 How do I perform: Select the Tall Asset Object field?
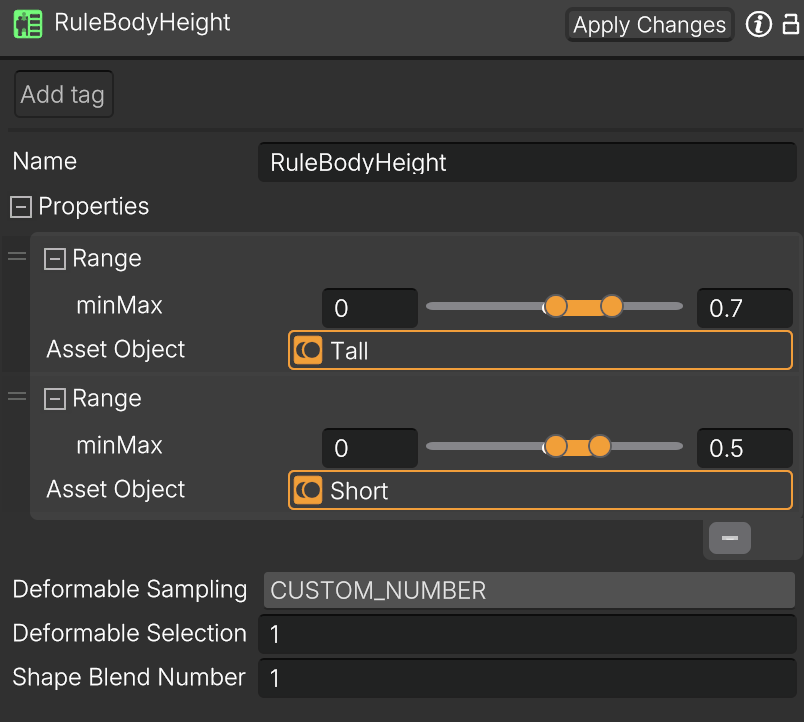click(540, 350)
